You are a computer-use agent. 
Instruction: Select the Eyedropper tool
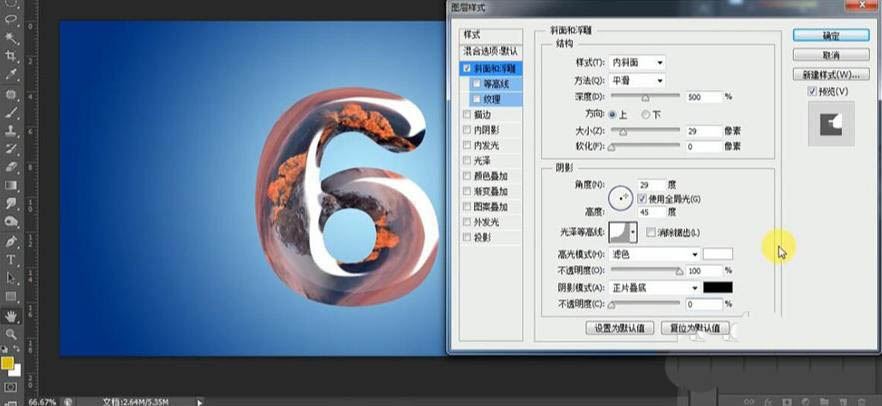click(x=11, y=75)
